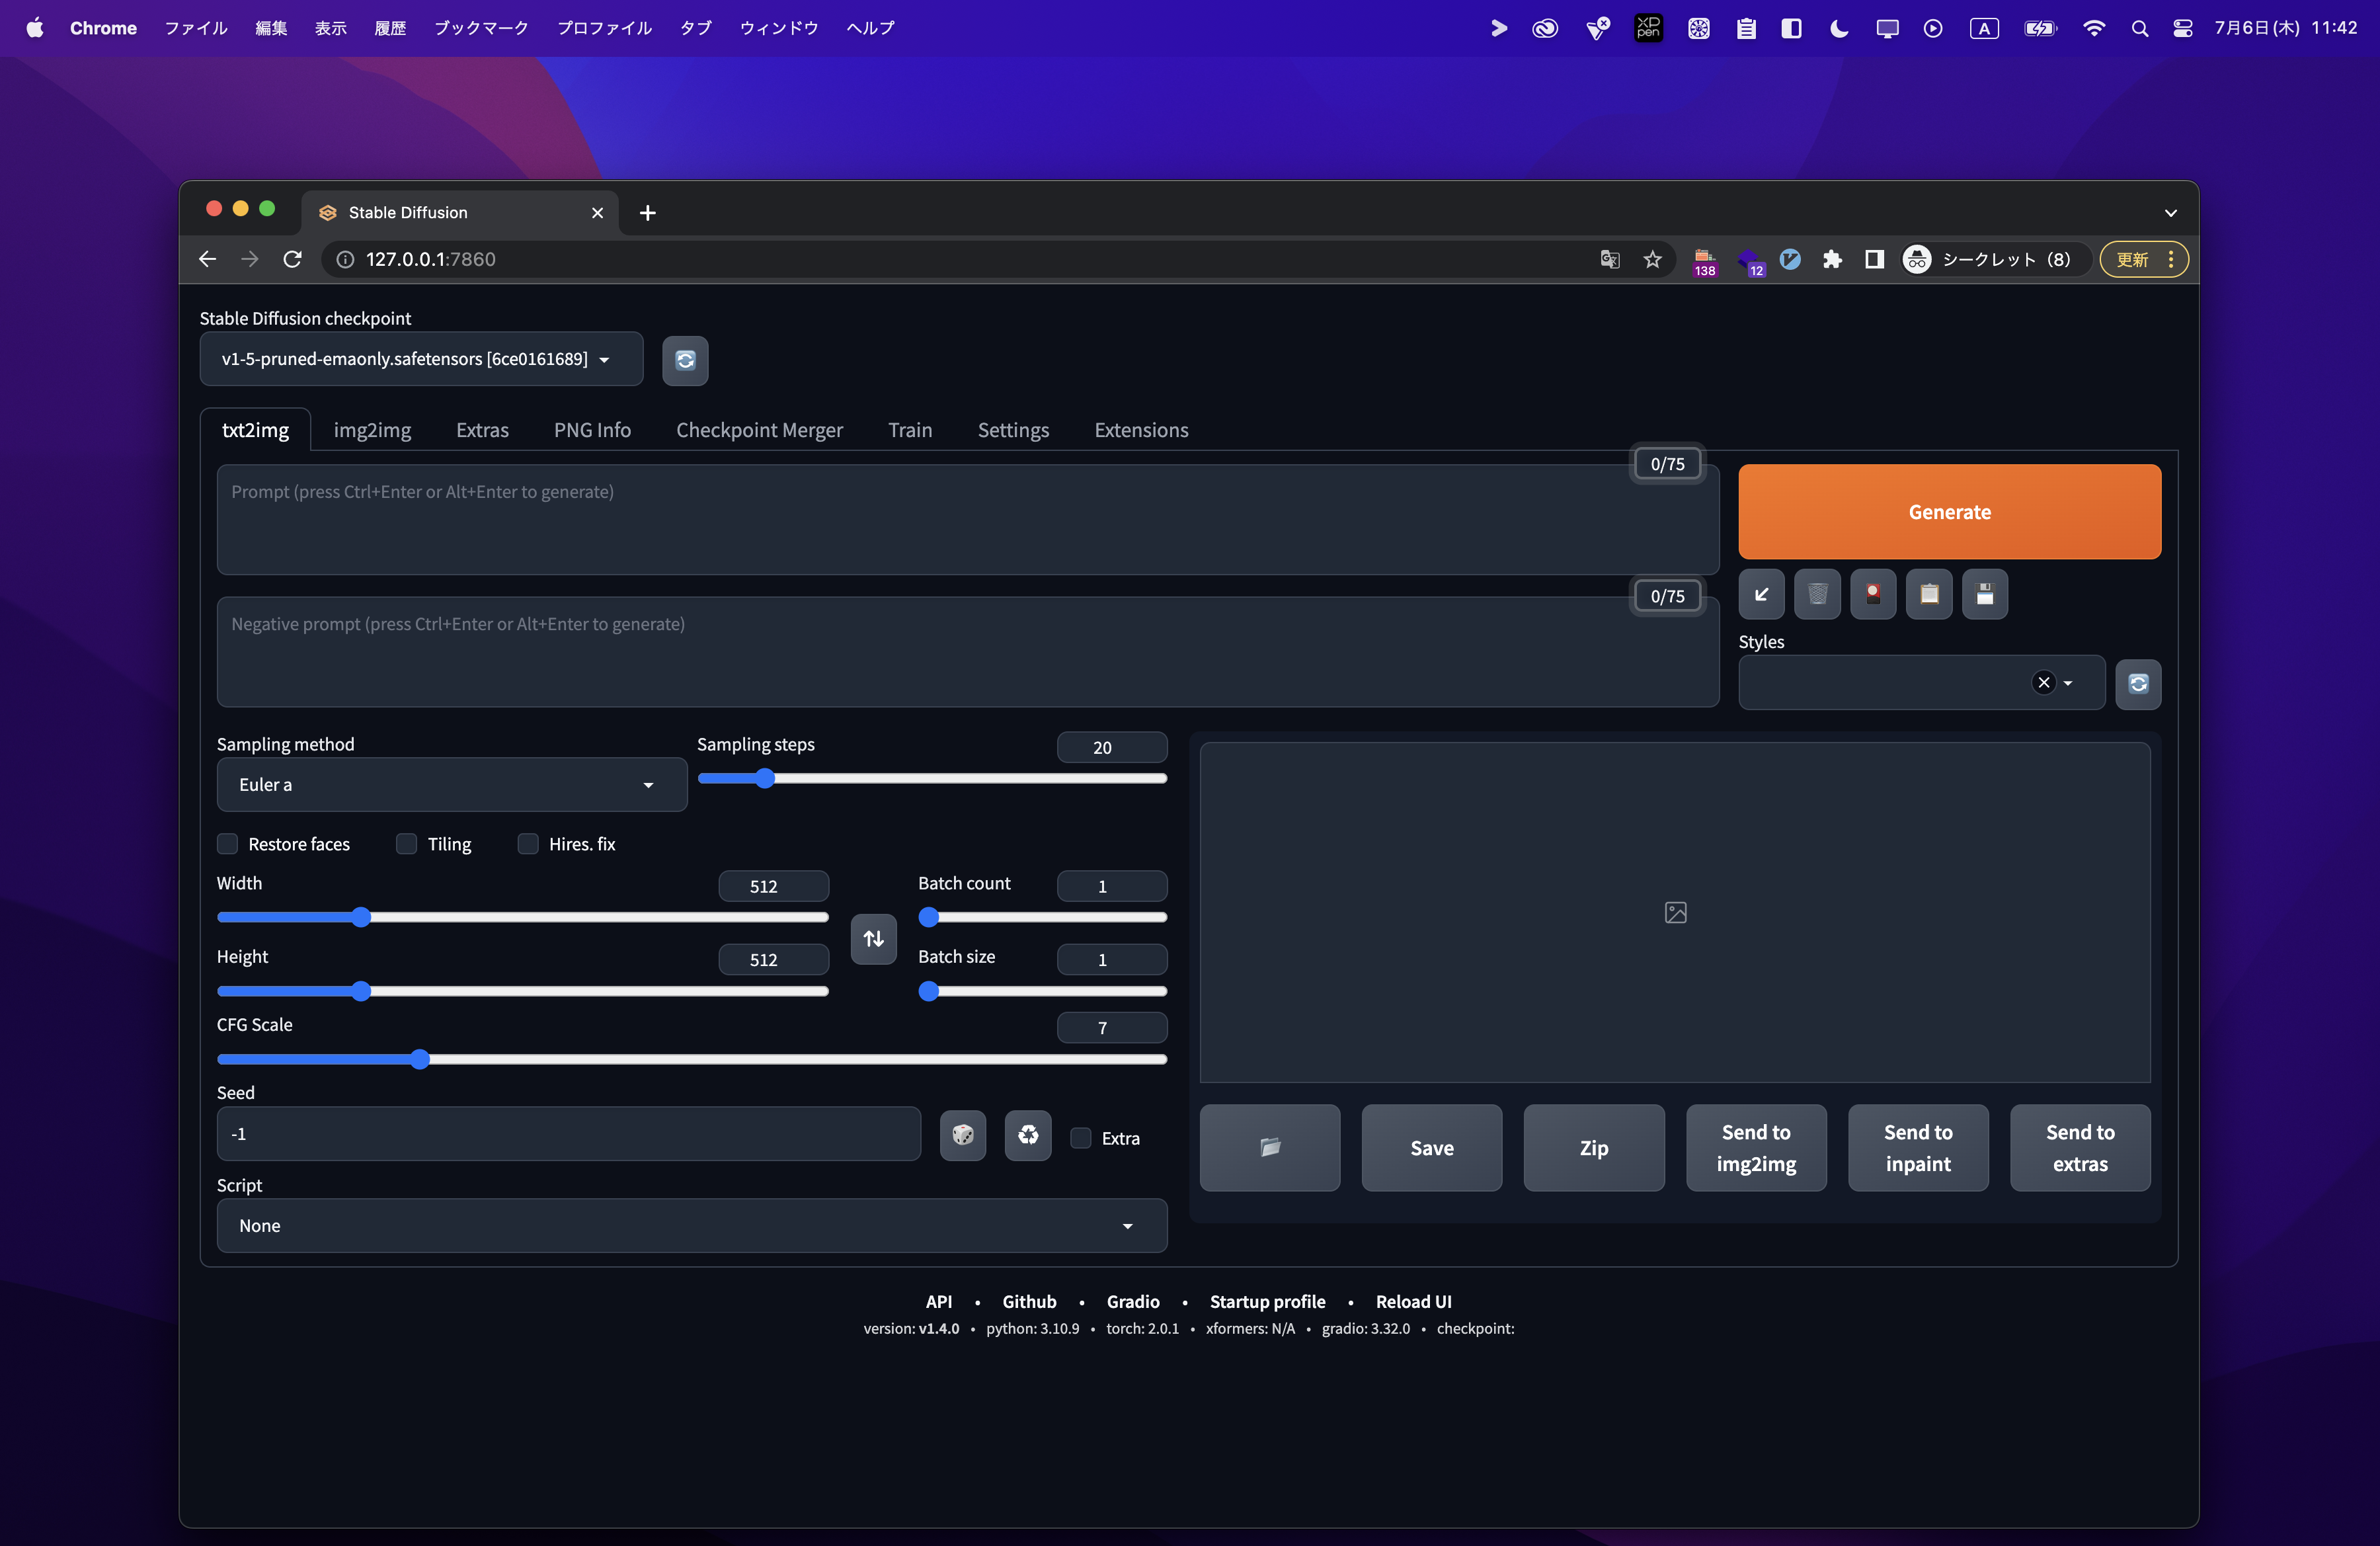
Task: Open the Extensions tab
Action: [x=1141, y=430]
